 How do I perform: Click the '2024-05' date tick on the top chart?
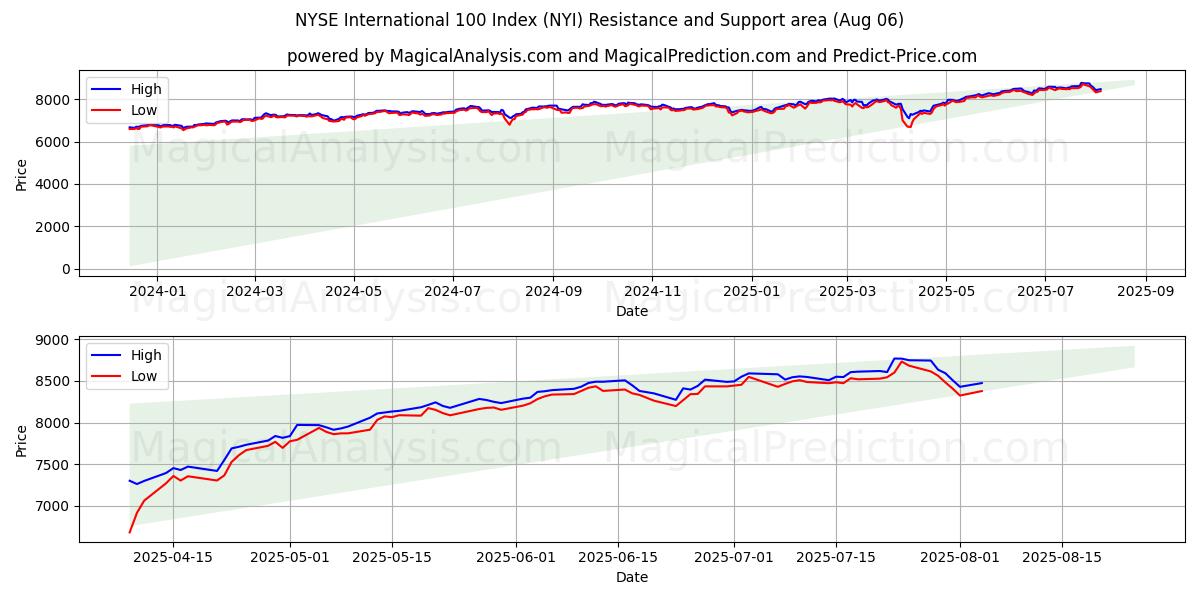[x=354, y=291]
